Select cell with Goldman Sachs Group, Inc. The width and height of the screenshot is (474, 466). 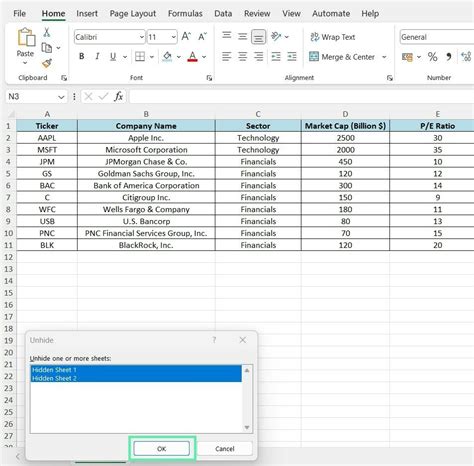pos(146,174)
